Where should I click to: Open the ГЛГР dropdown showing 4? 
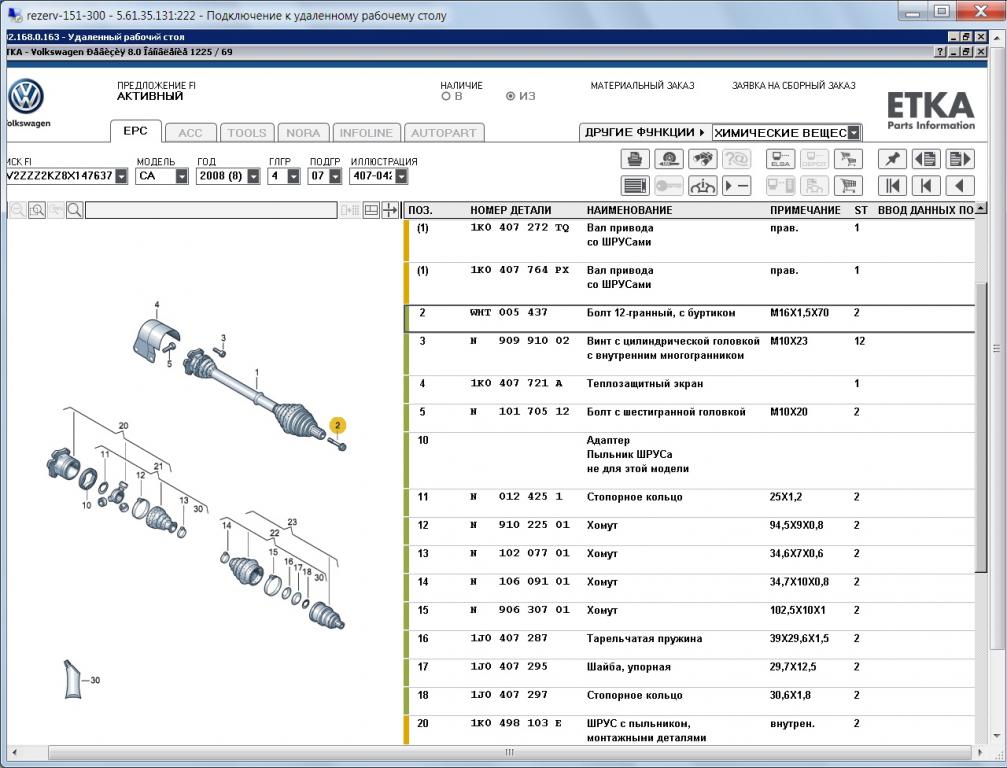tap(293, 176)
